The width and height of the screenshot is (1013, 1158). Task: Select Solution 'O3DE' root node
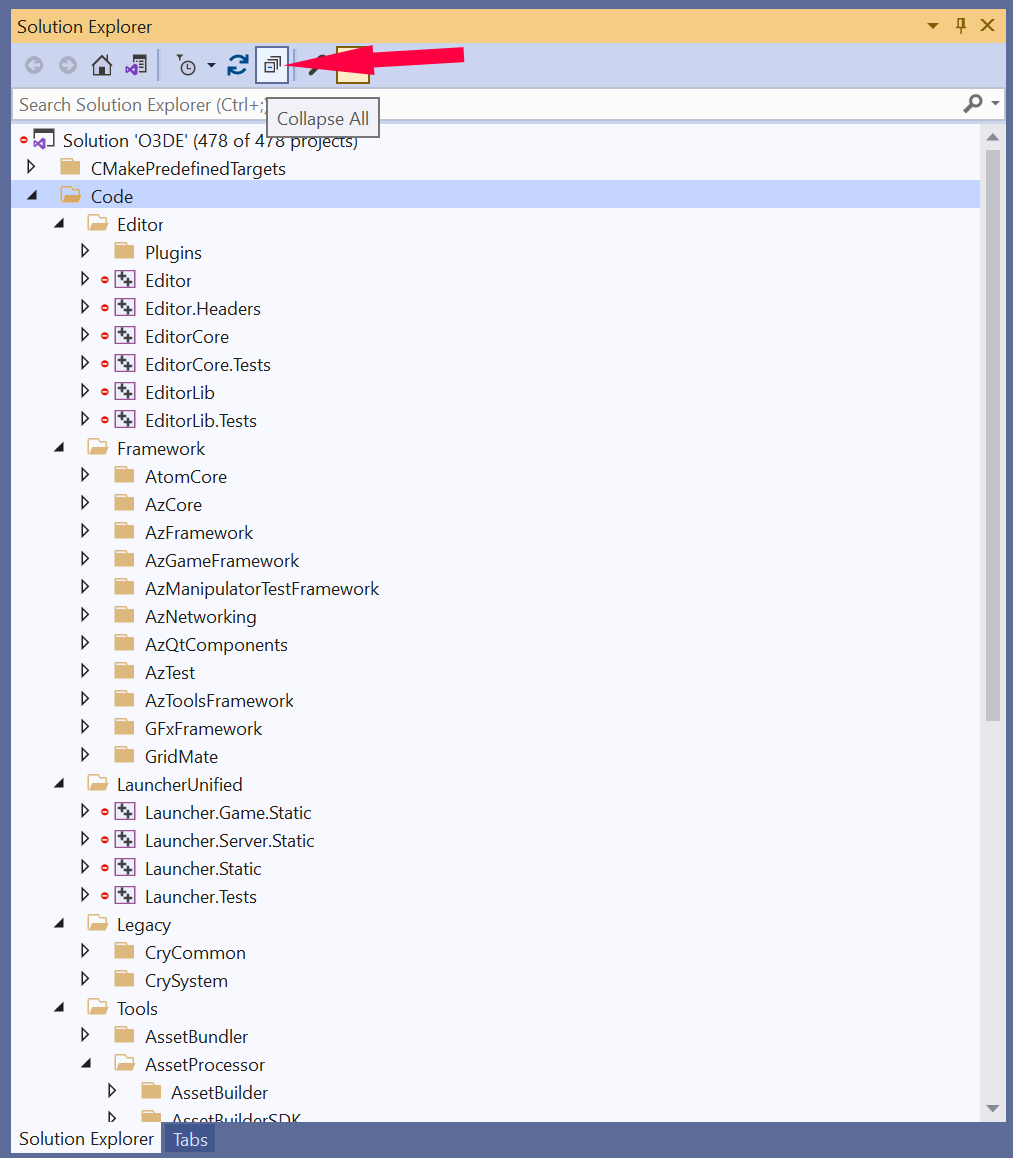click(x=210, y=140)
